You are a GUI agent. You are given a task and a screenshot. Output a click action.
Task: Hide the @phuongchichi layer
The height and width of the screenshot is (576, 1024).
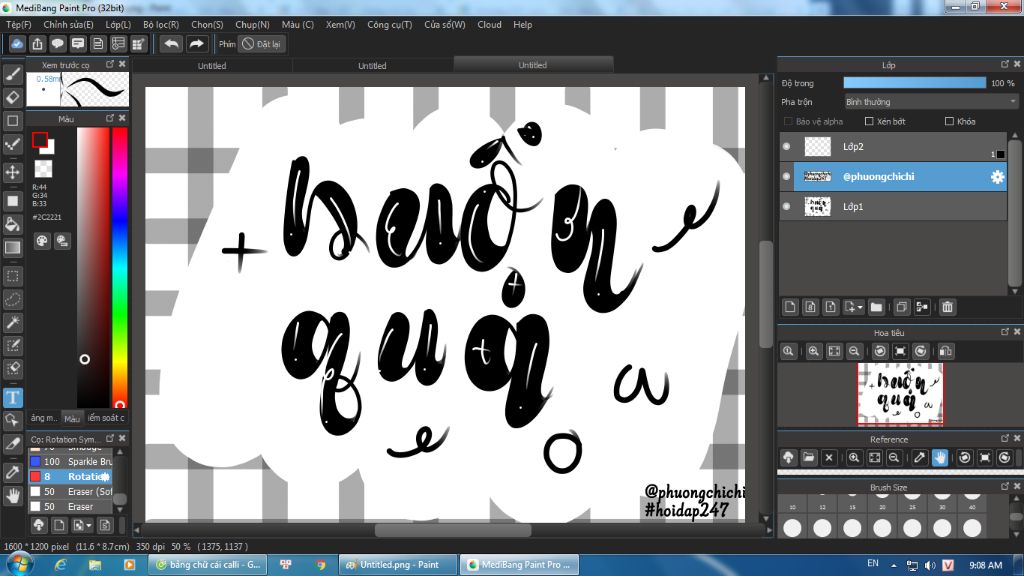[x=786, y=176]
